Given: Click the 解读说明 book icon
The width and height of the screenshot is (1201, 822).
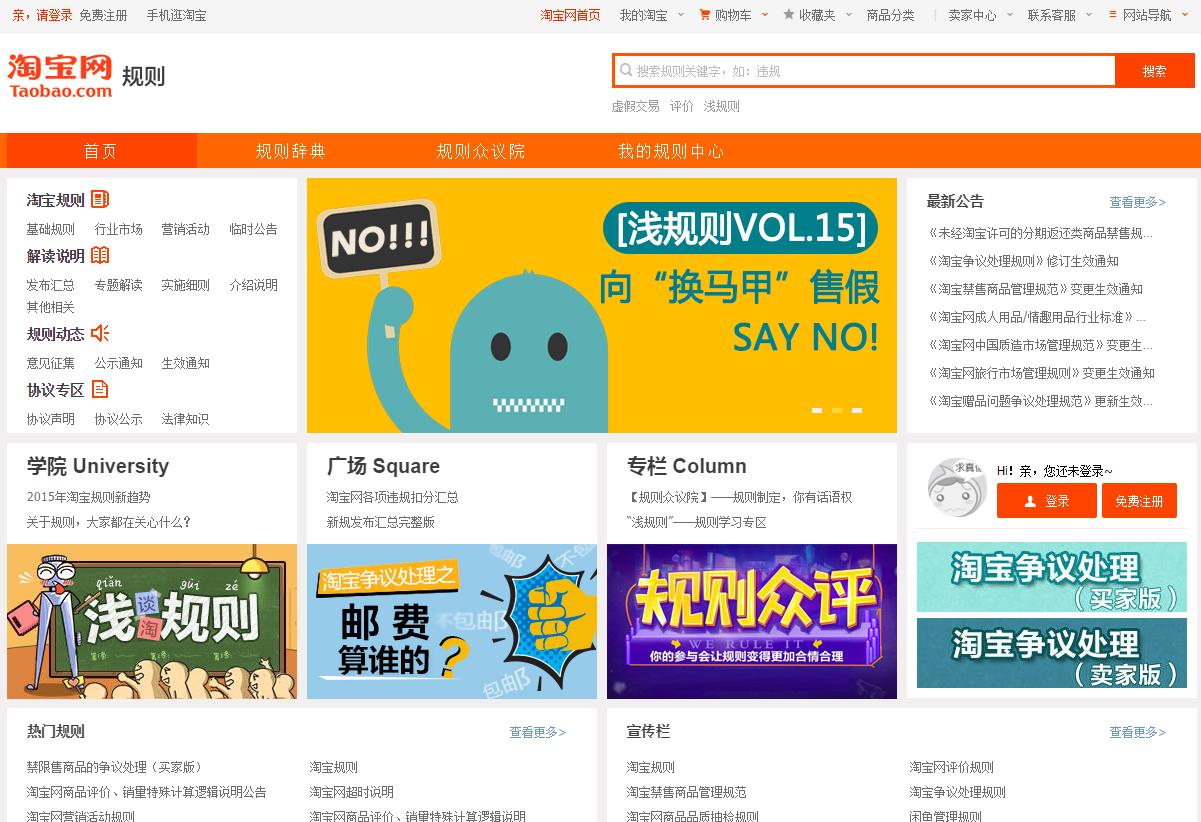Looking at the screenshot, I should 100,255.
